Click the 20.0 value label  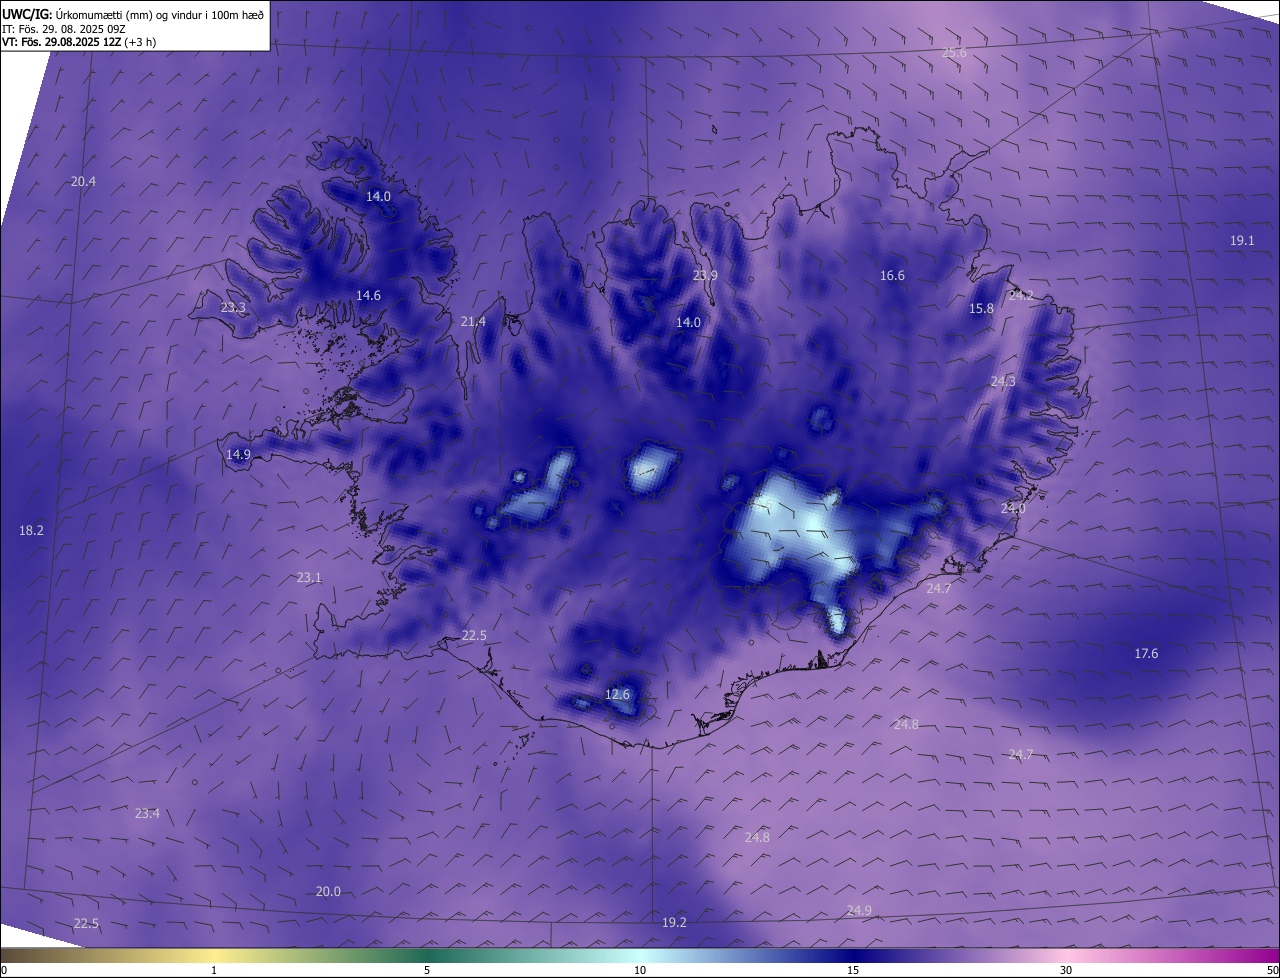tap(328, 891)
